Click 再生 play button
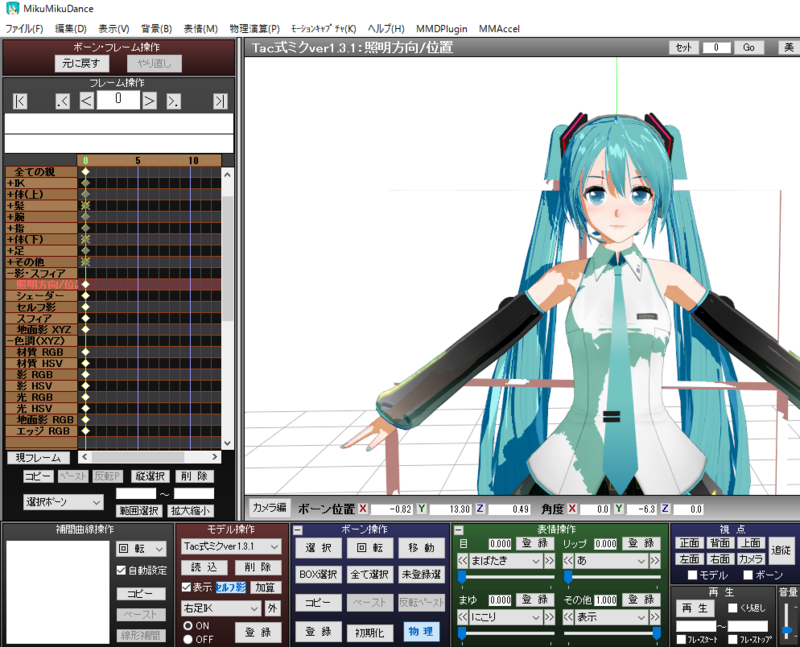This screenshot has height=647, width=800. tap(694, 608)
